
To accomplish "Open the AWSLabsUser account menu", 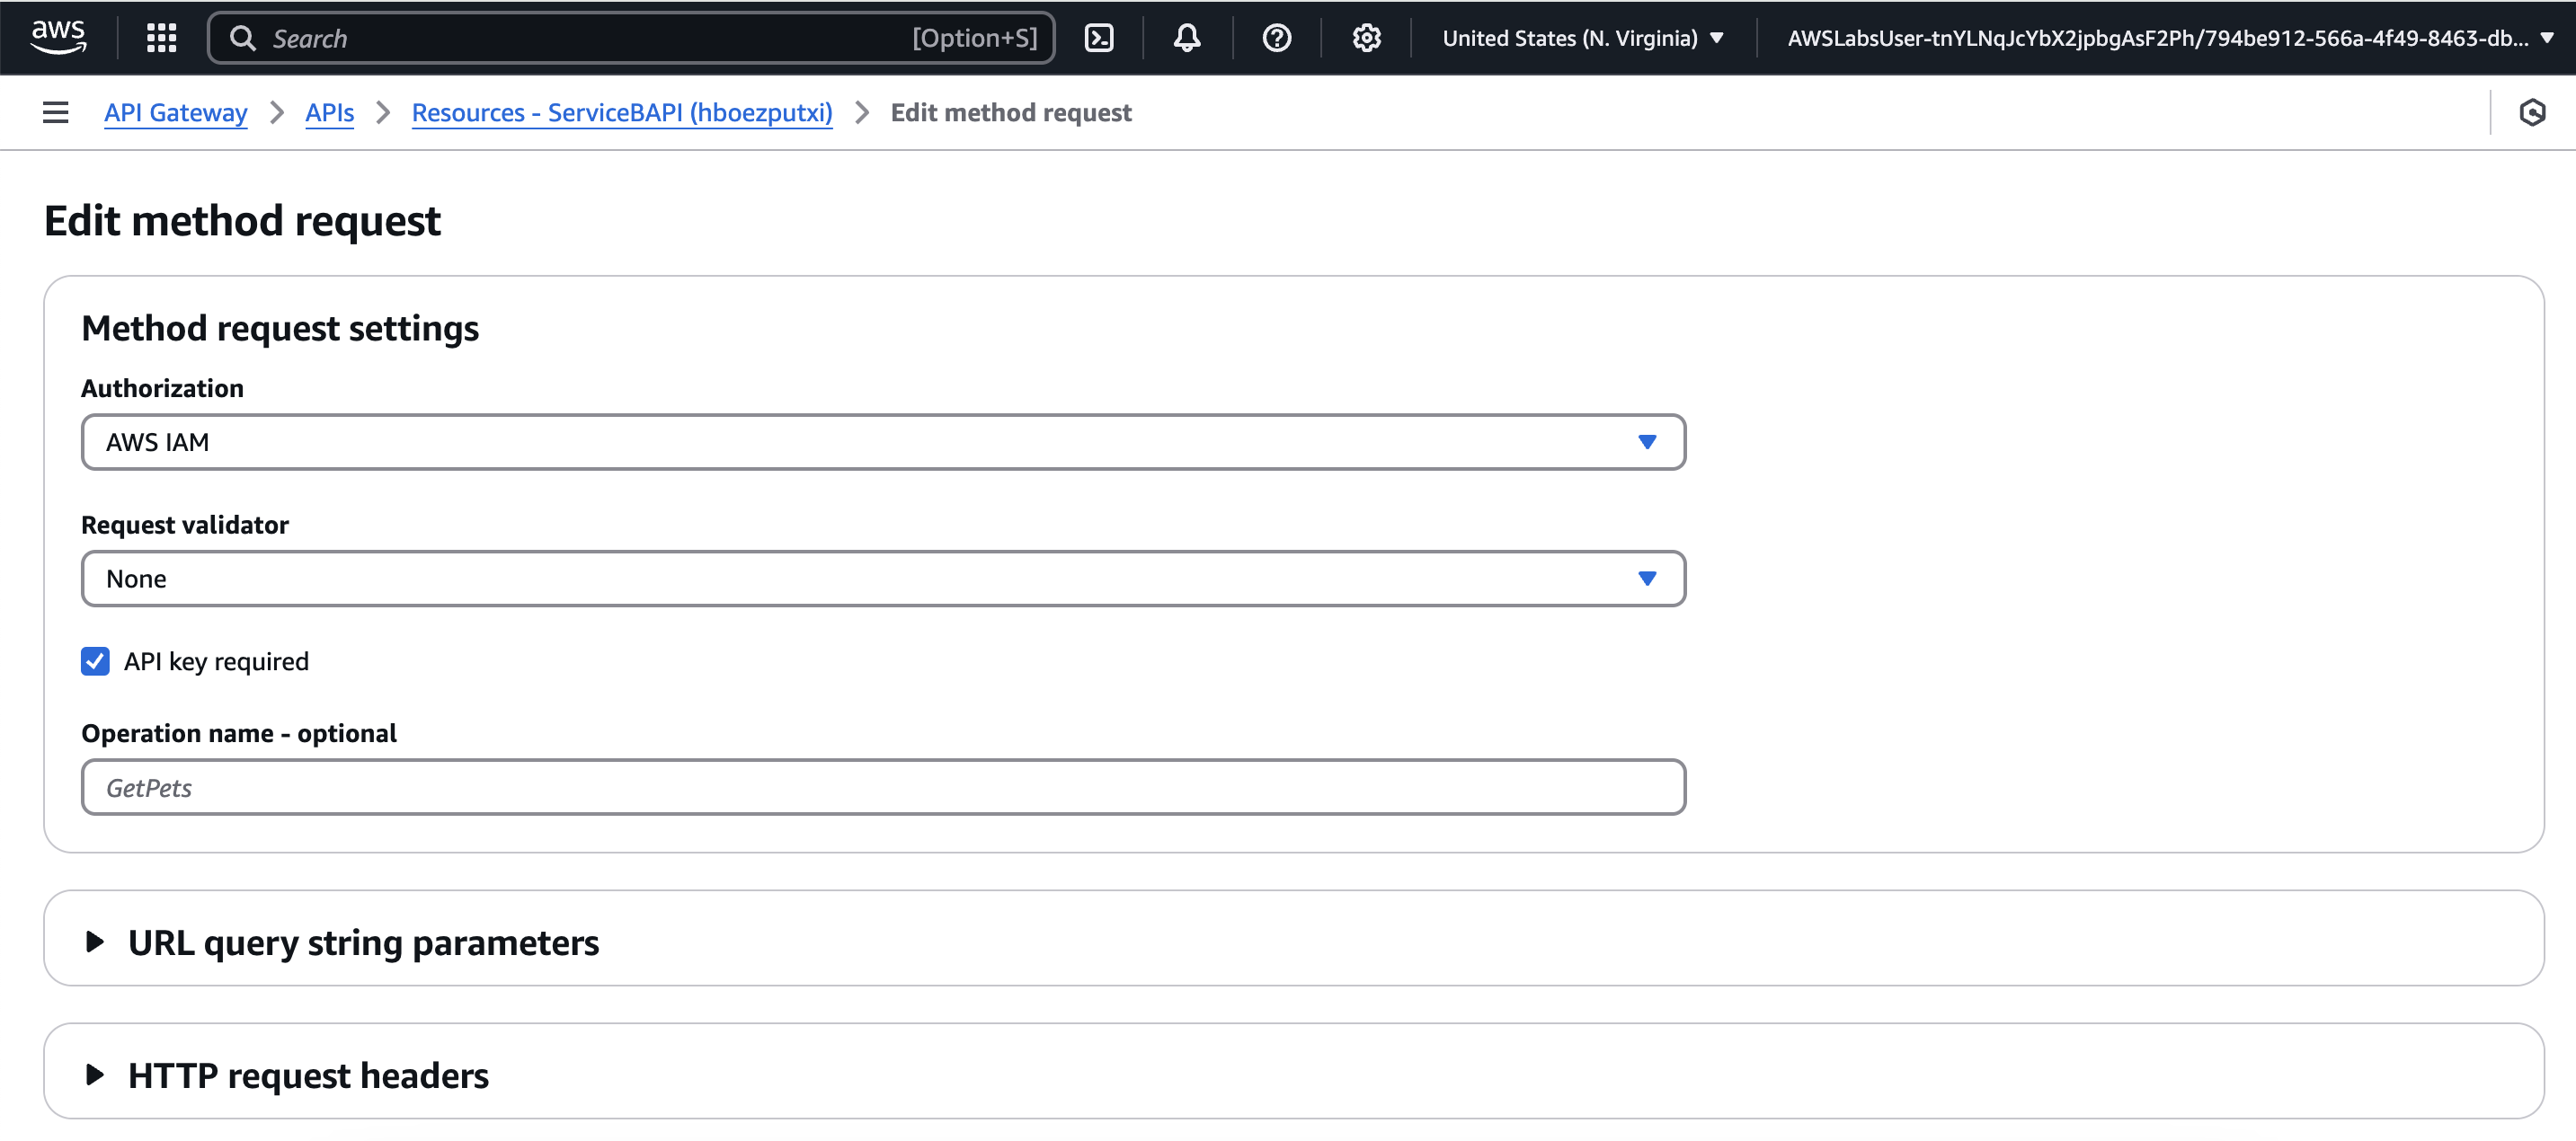I will tap(2169, 38).
